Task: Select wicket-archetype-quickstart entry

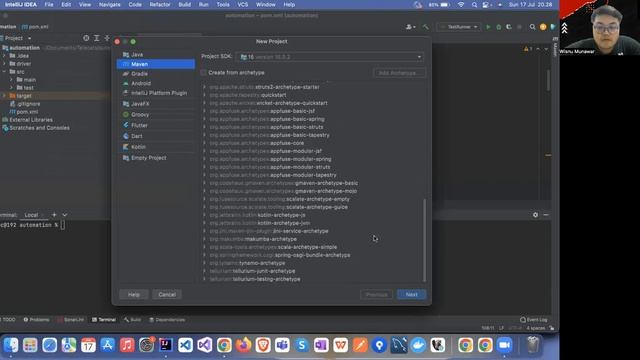Action: pyautogui.click(x=269, y=103)
